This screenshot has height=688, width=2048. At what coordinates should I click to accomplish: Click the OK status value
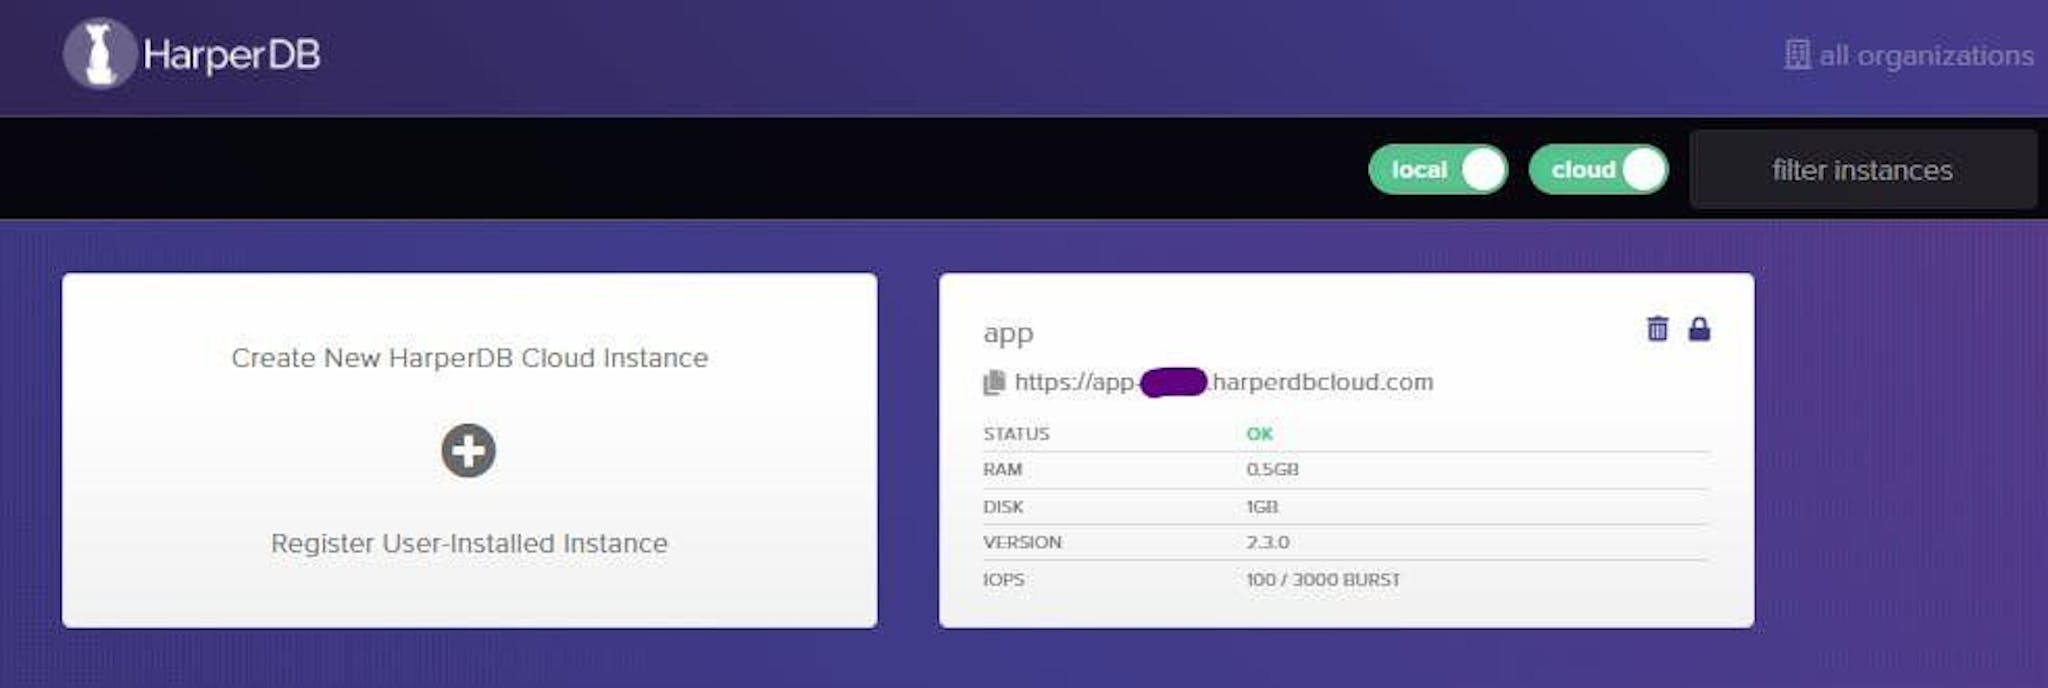(1259, 433)
